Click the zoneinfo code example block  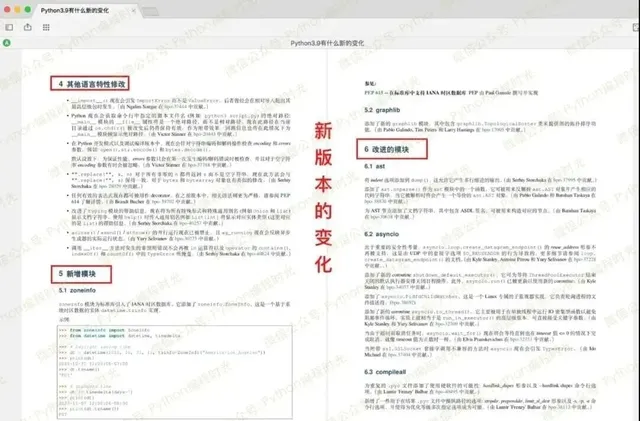point(175,372)
